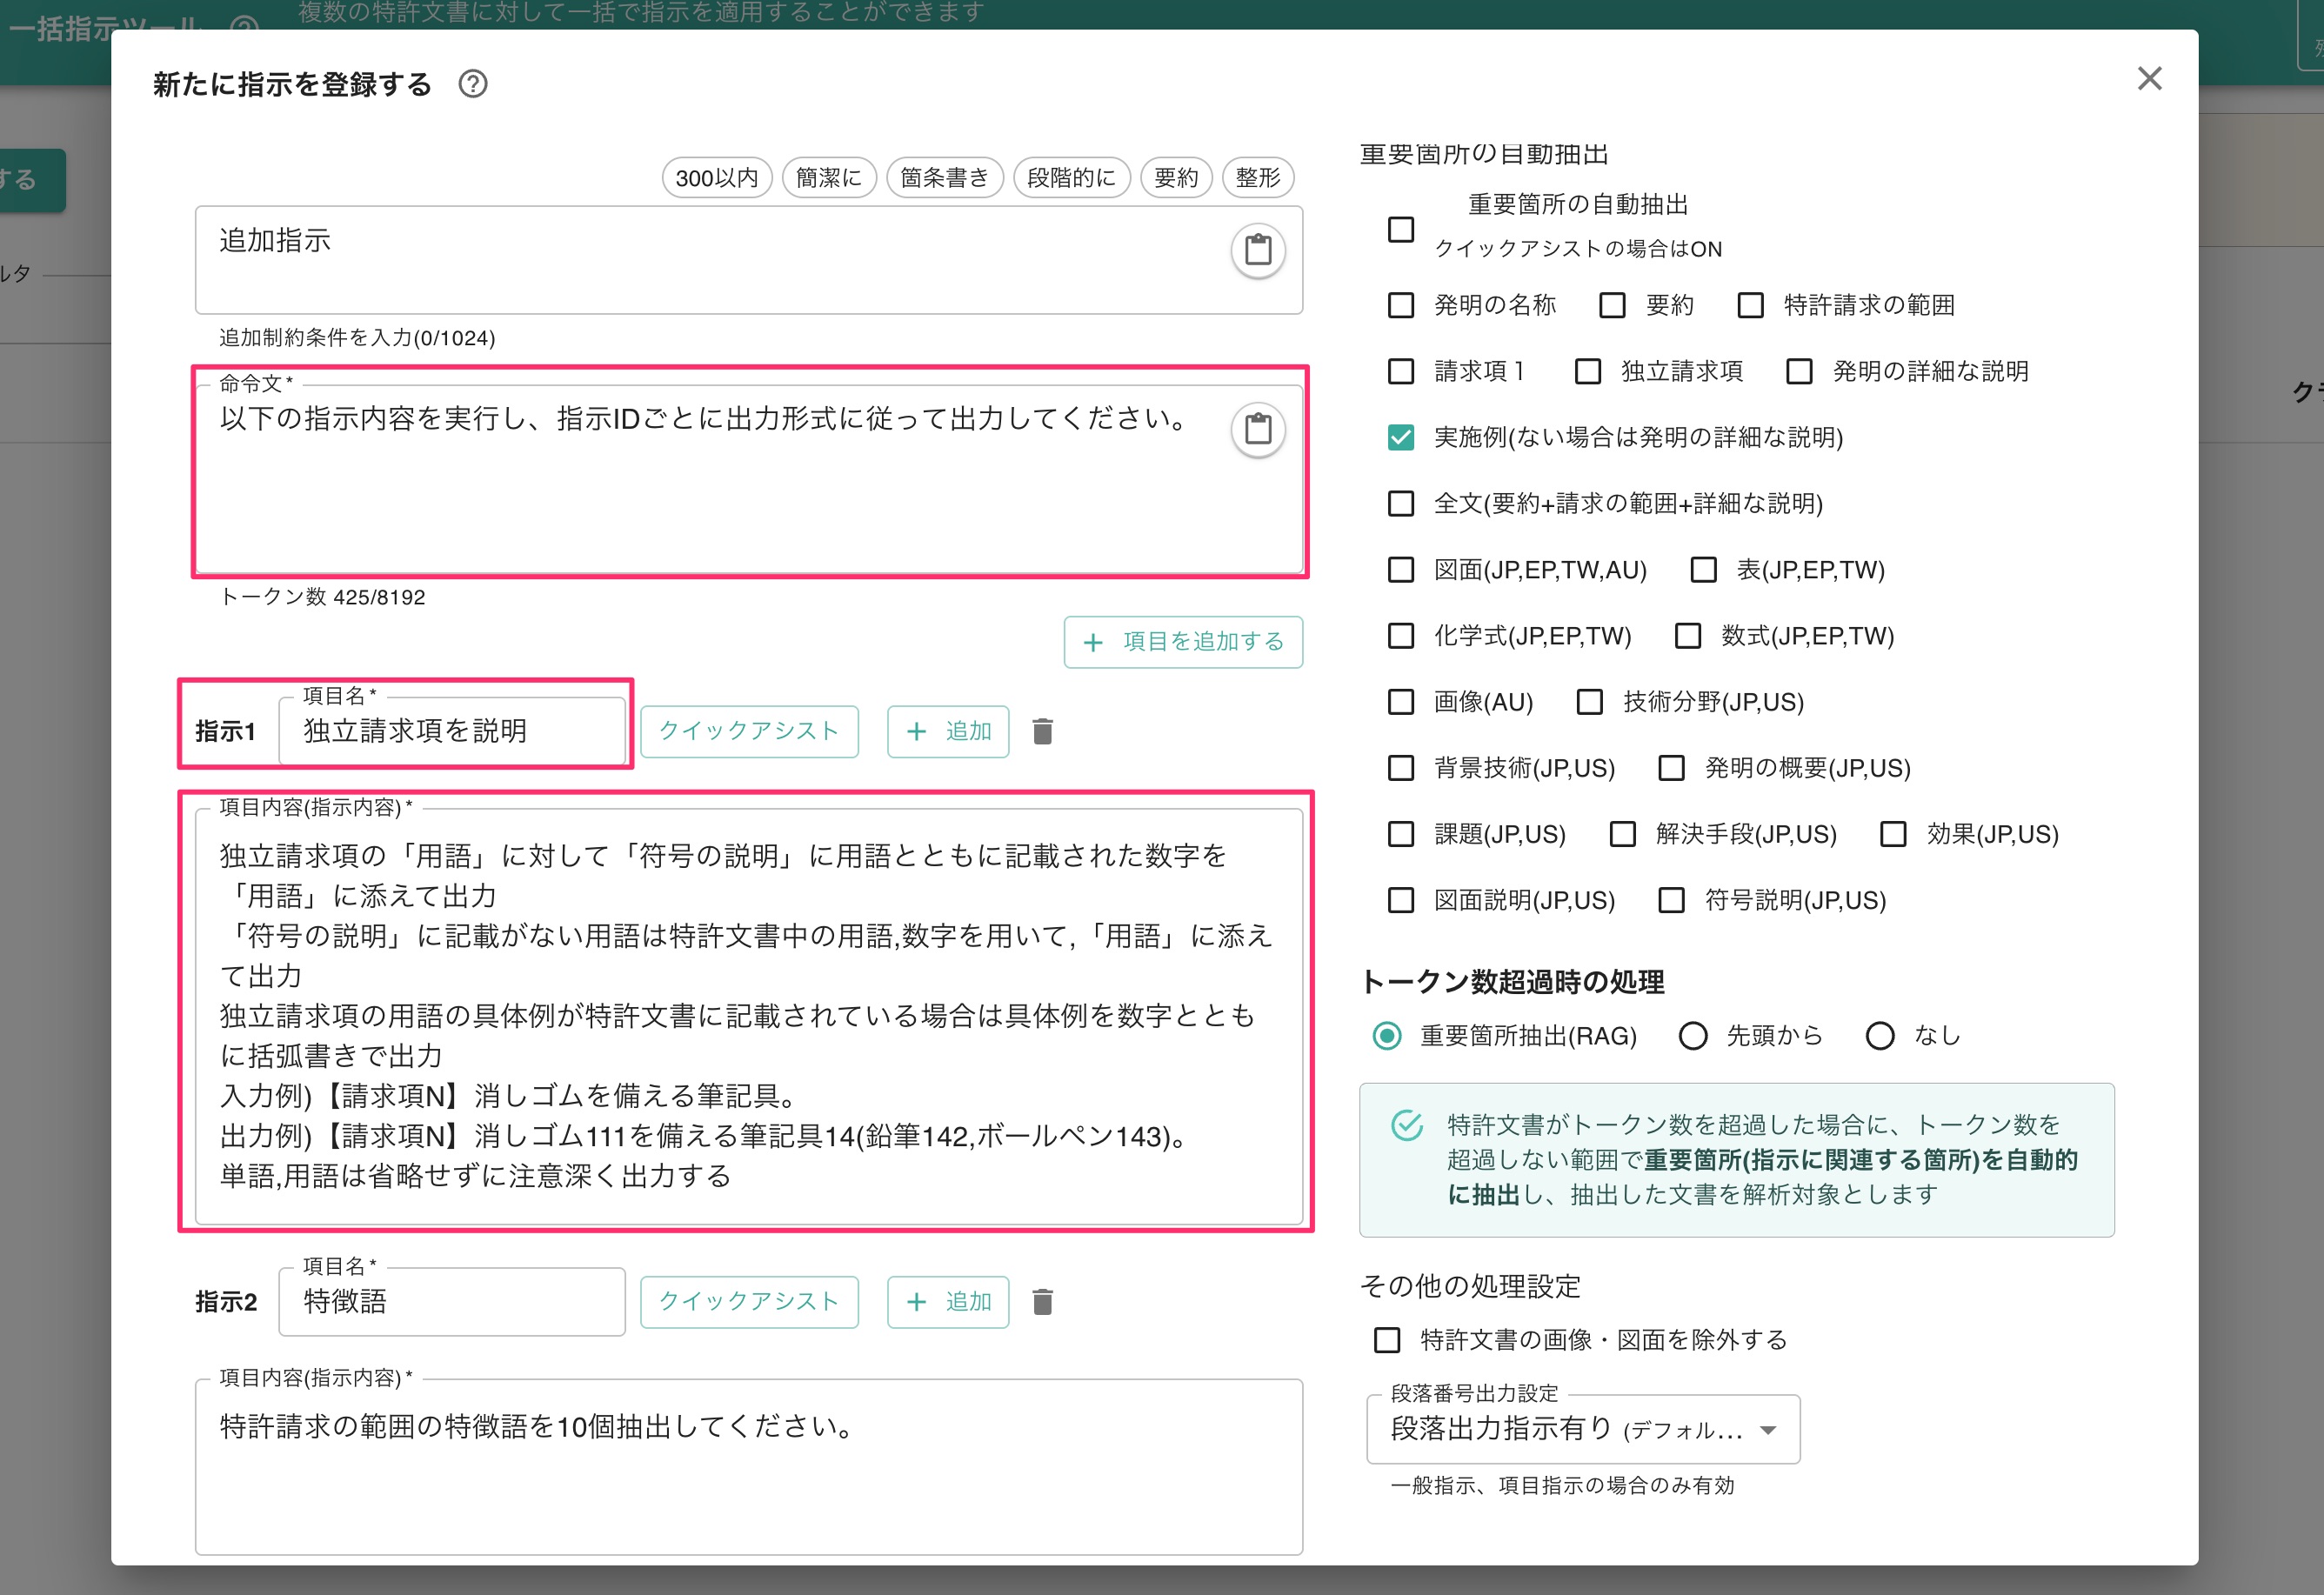The width and height of the screenshot is (2324, 1595).
Task: Click the 追加 button for 指示1
Action: tap(948, 732)
